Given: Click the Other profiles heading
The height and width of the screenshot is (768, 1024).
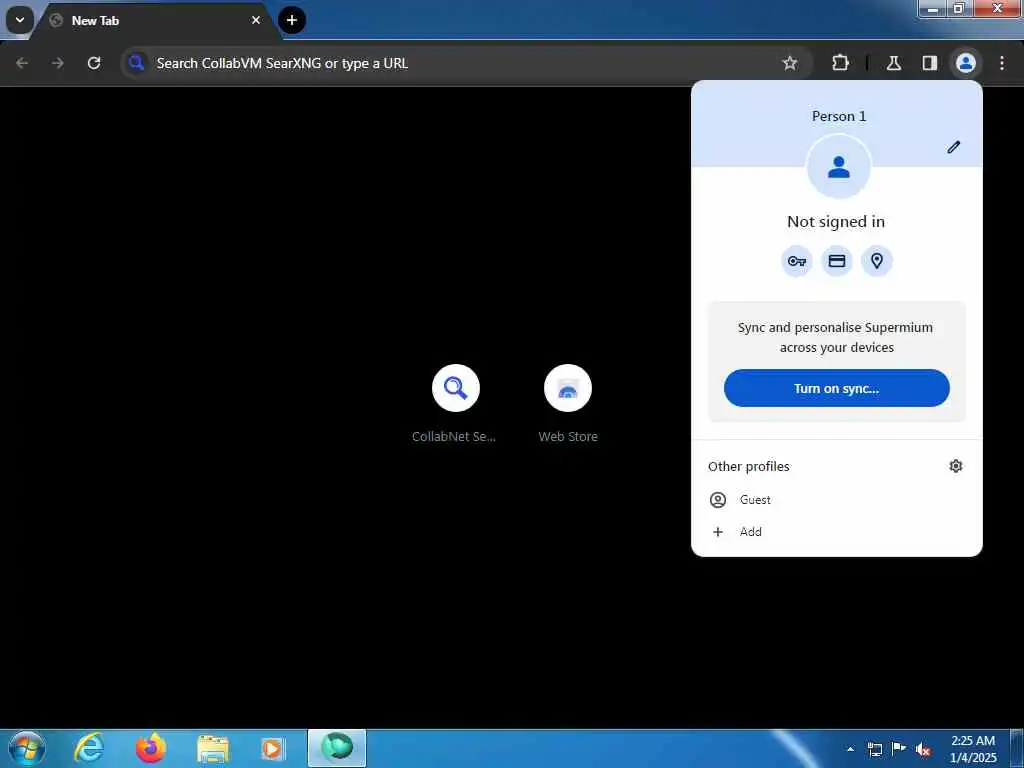Looking at the screenshot, I should tap(748, 466).
